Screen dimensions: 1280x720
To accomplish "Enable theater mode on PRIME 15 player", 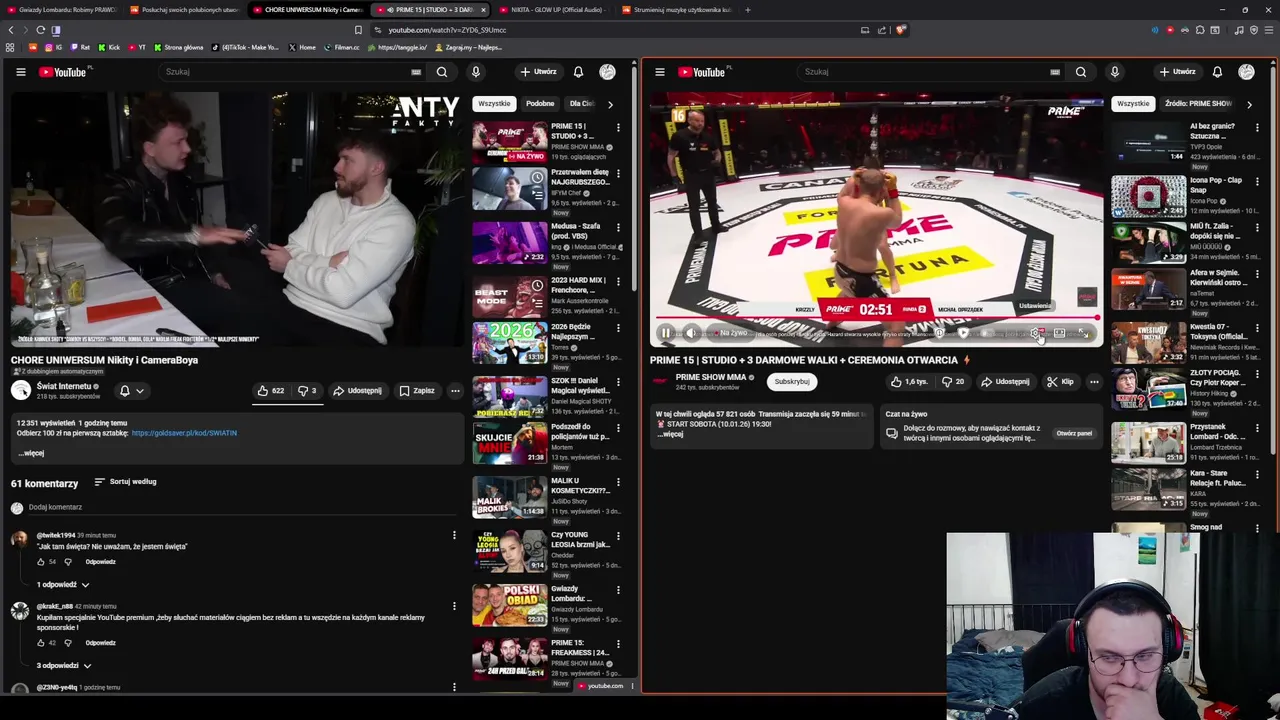I will (x=1060, y=333).
